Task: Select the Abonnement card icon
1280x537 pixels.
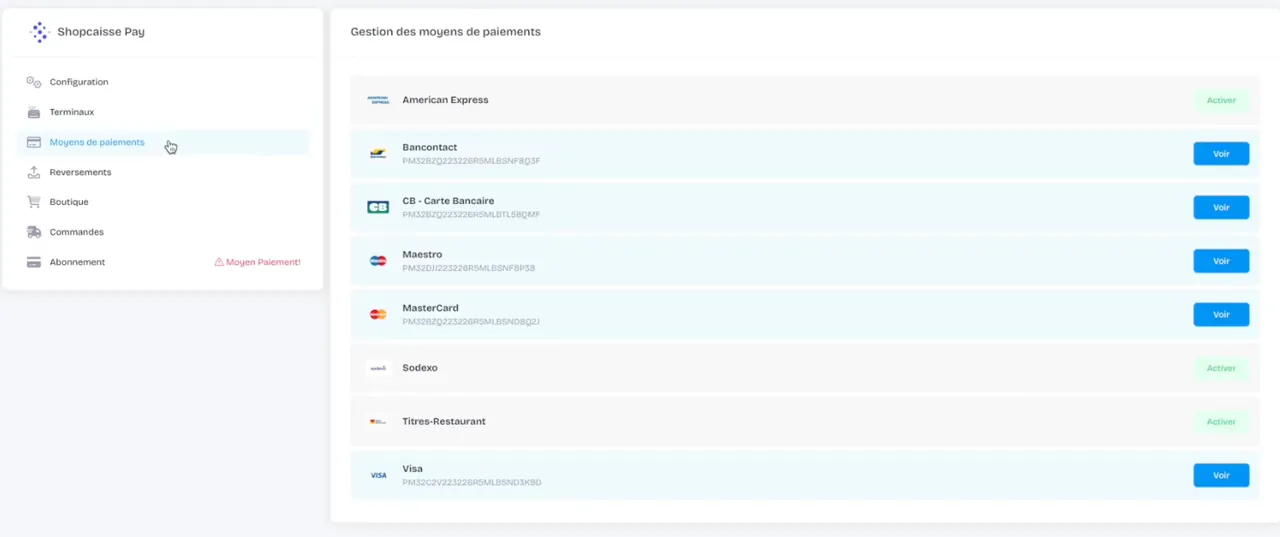Action: pyautogui.click(x=34, y=262)
